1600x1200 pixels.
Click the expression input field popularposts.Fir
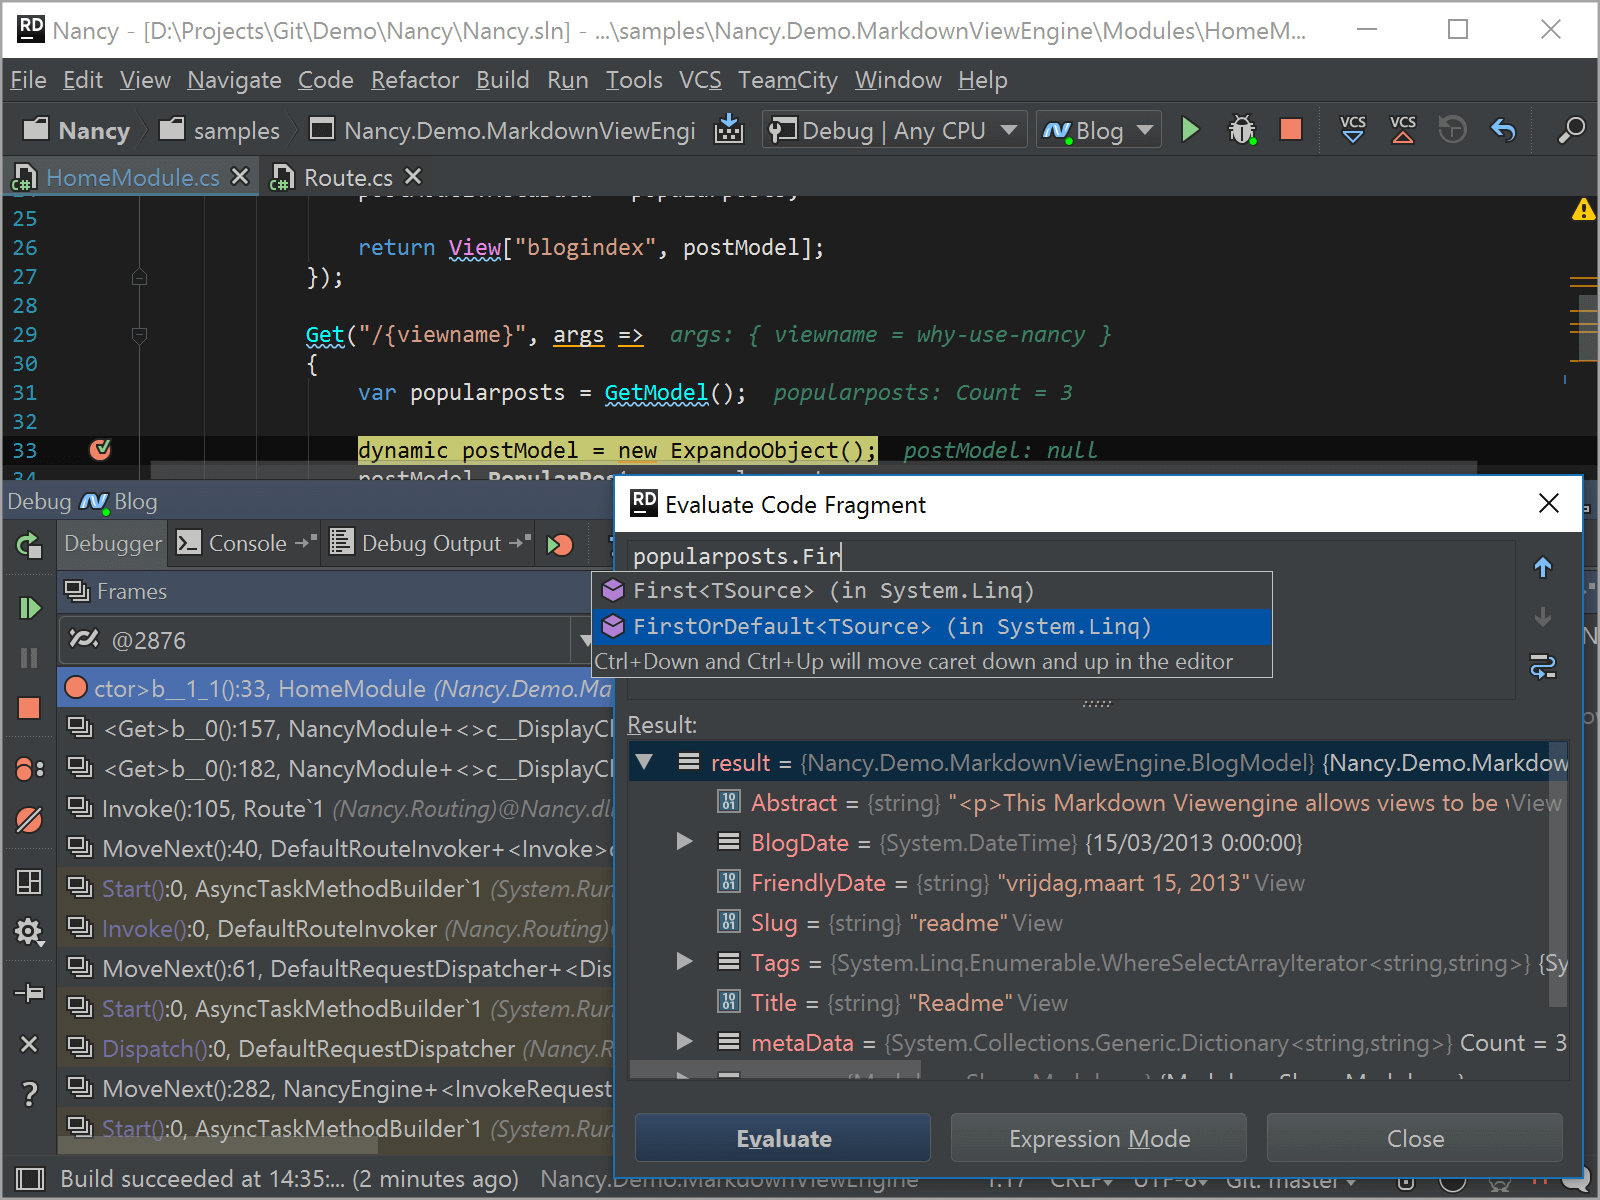1070,556
